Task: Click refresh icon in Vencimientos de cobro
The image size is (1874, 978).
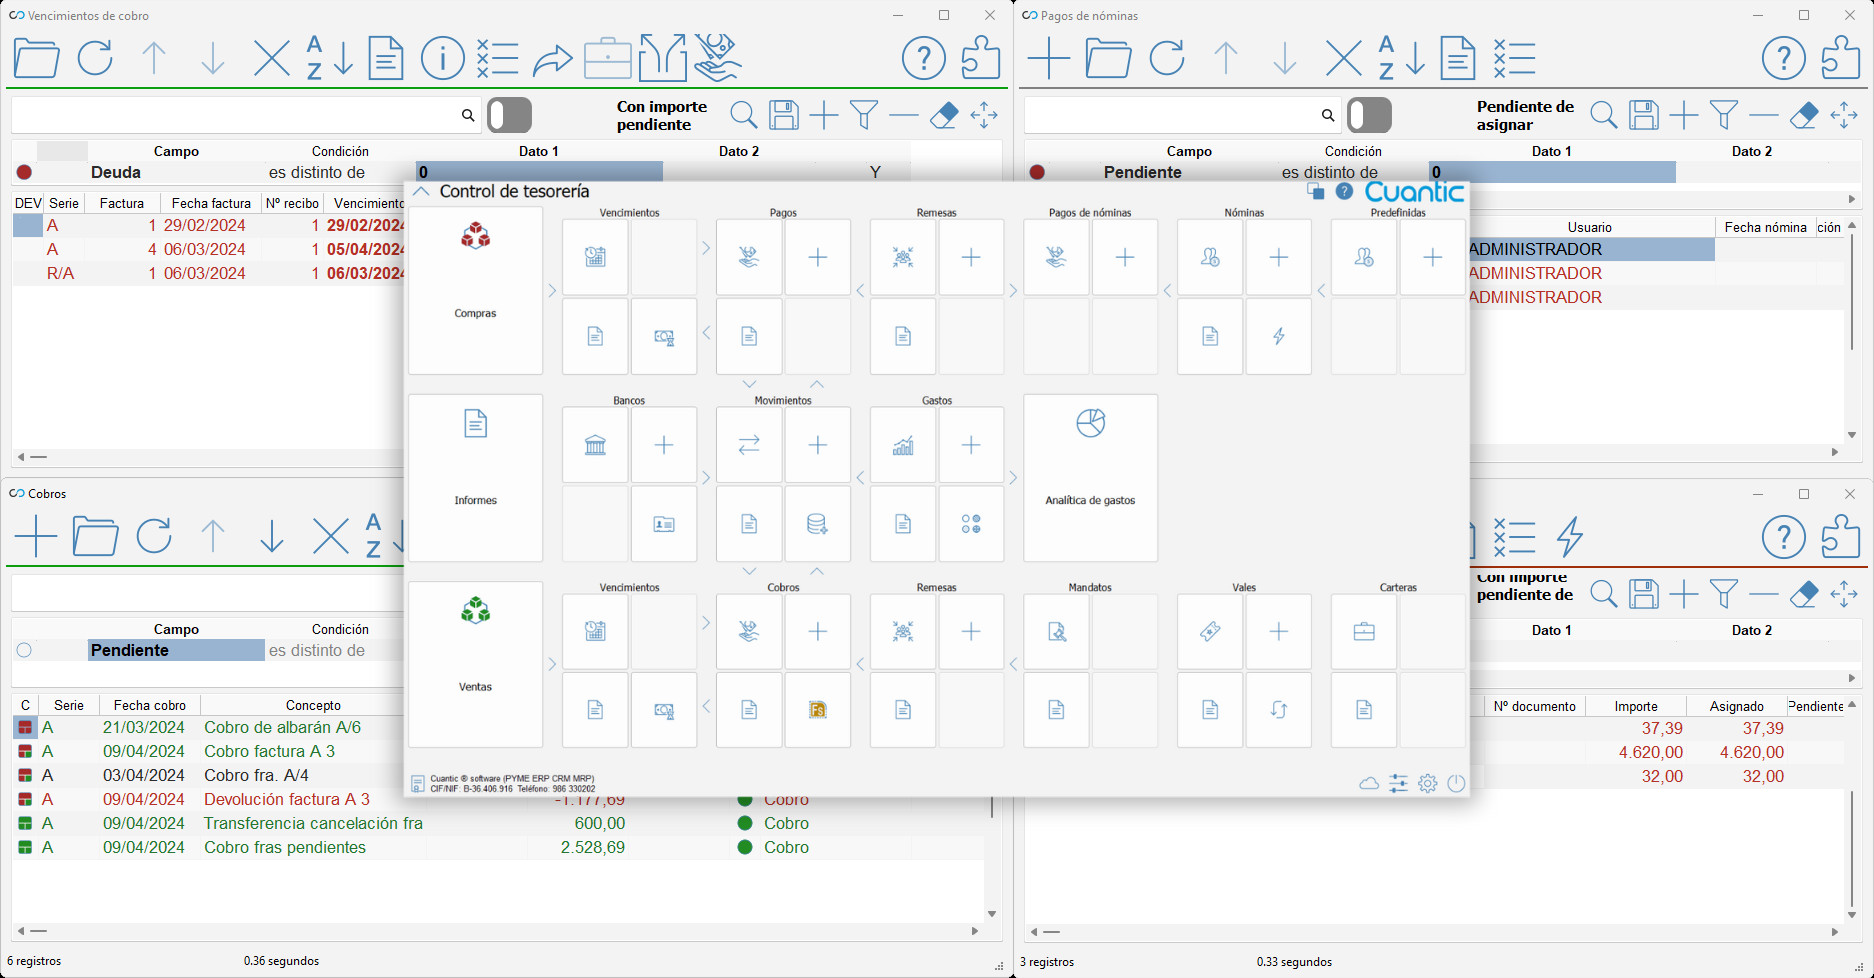Action: point(95,58)
